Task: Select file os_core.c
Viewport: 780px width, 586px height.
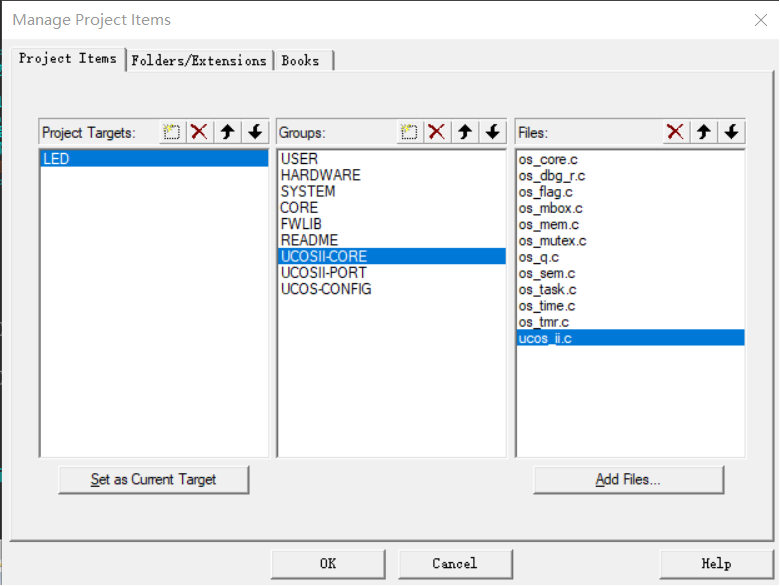Action: 630,160
